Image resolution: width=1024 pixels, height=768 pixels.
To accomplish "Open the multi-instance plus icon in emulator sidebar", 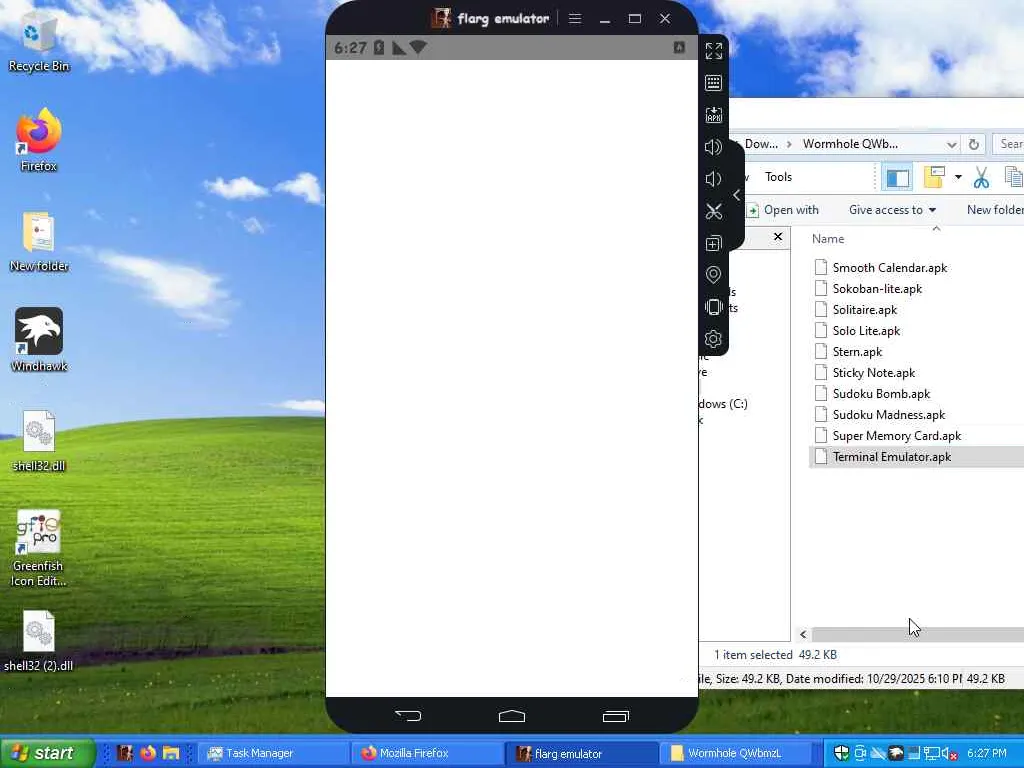I will pyautogui.click(x=713, y=244).
